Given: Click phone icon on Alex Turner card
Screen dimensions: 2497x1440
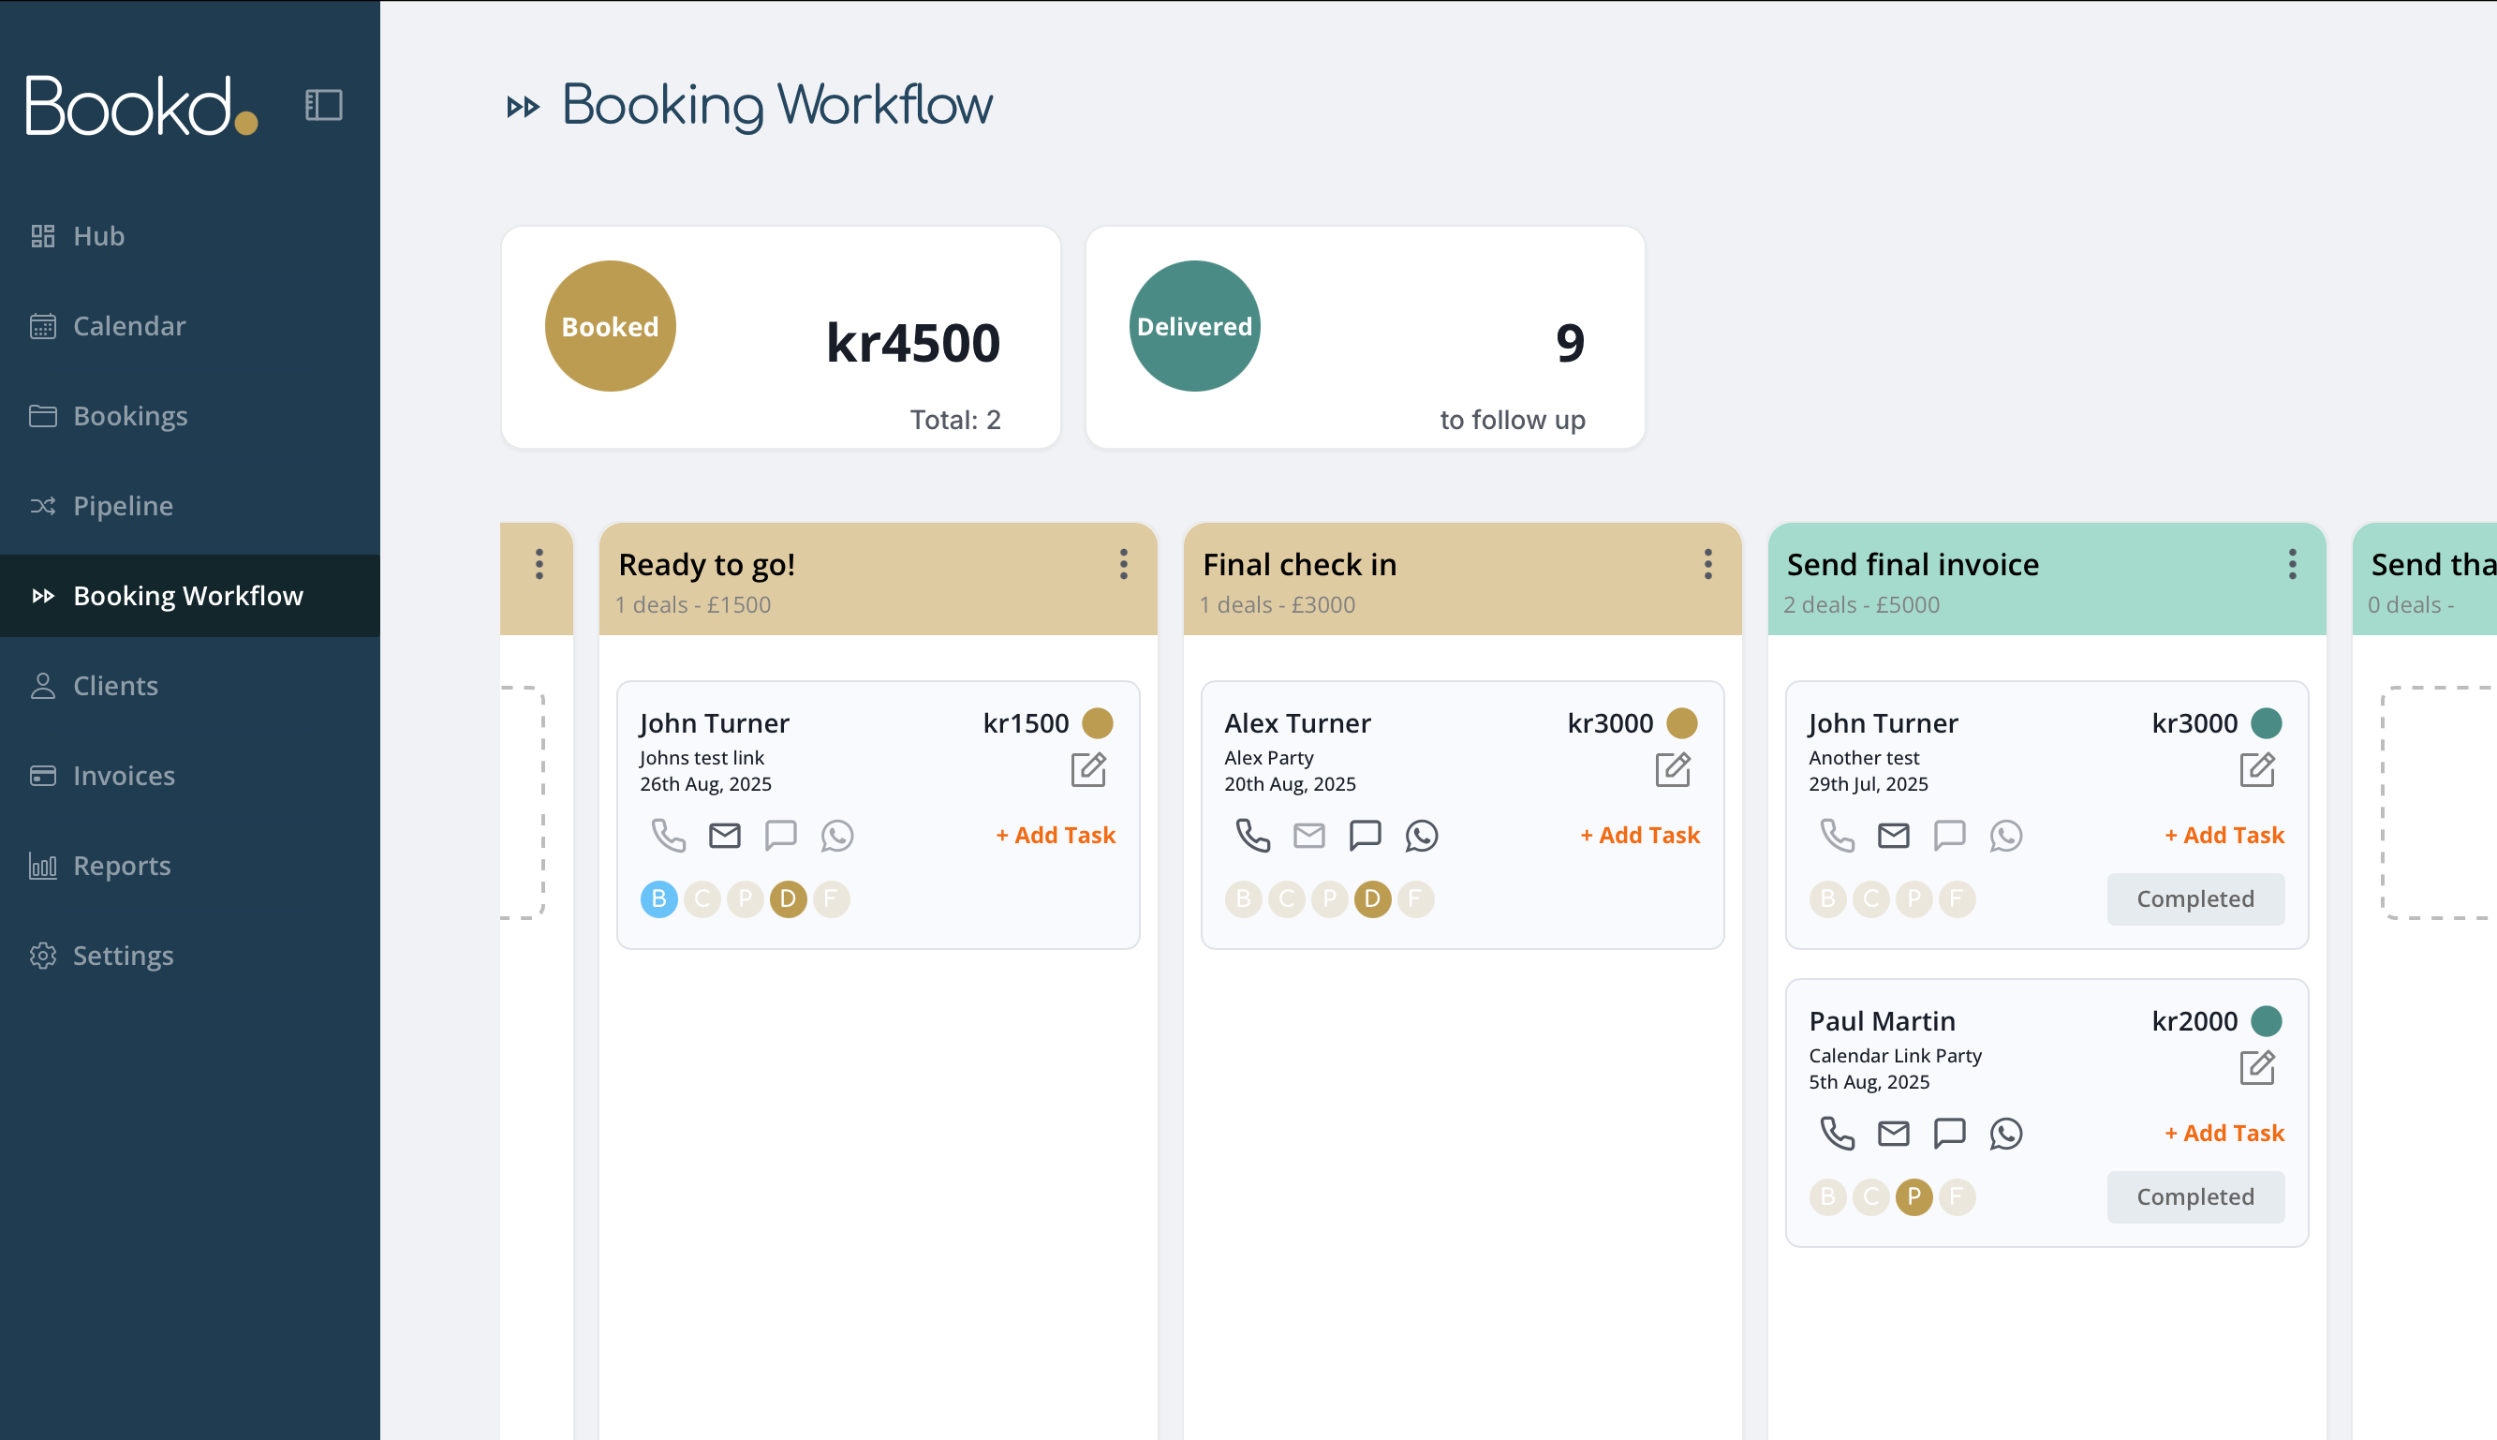Looking at the screenshot, I should coord(1252,835).
